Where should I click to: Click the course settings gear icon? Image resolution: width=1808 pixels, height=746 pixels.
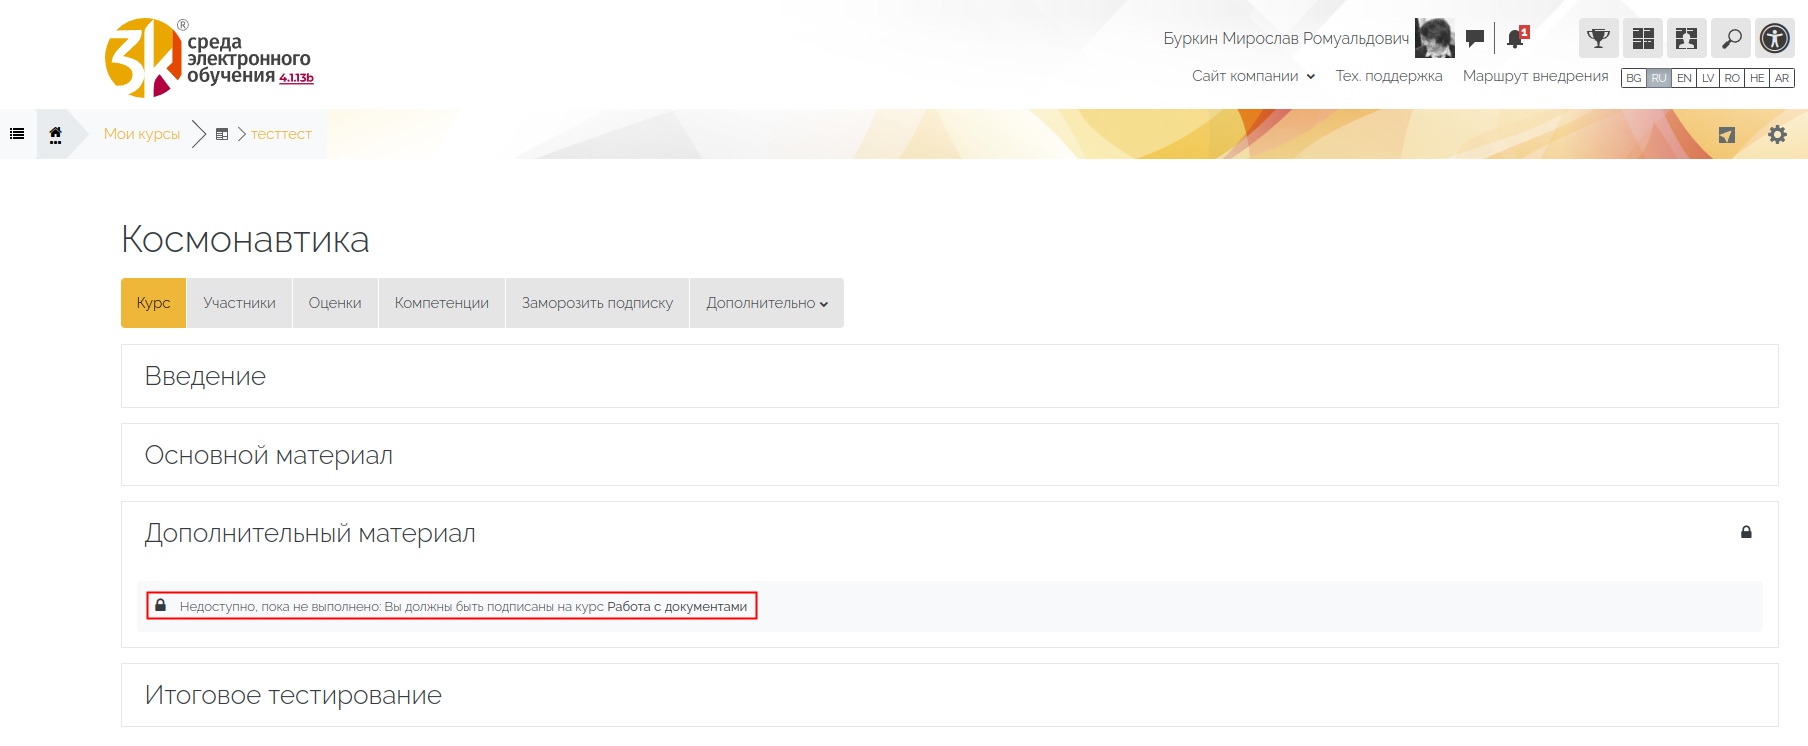click(x=1777, y=135)
